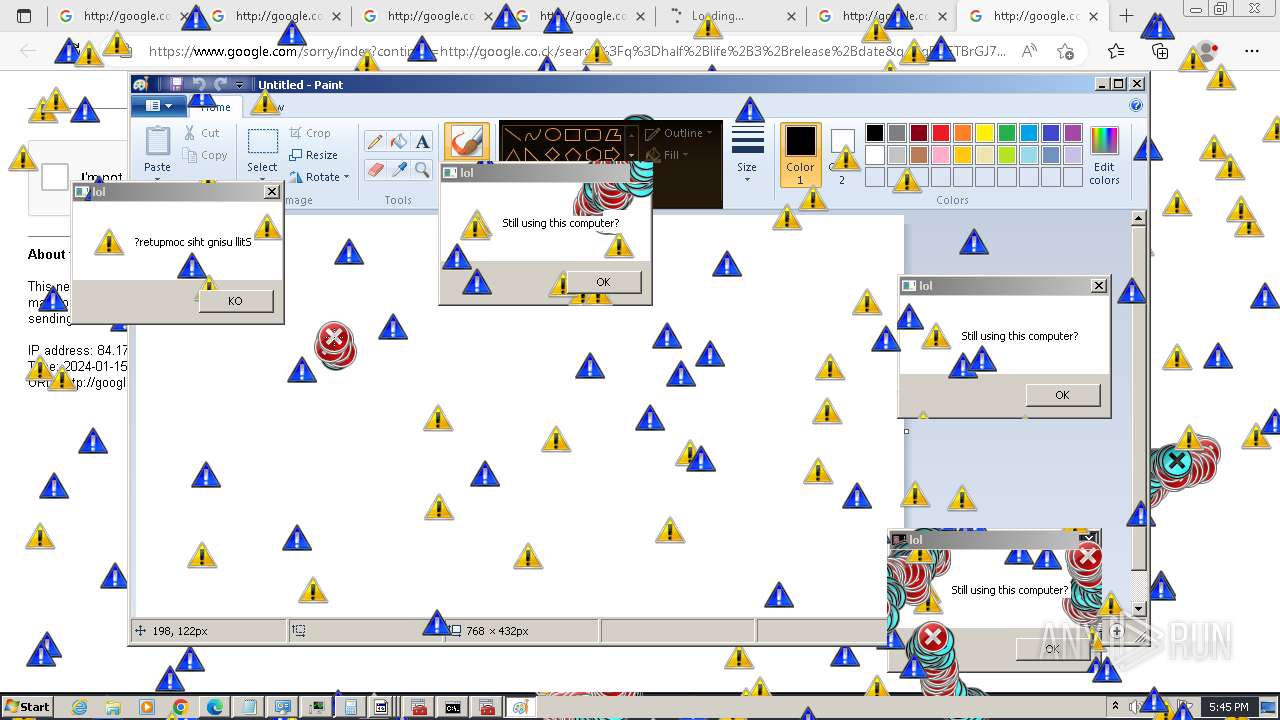This screenshot has width=1280, height=720.
Task: Pick the orange color swatch
Action: (x=963, y=133)
